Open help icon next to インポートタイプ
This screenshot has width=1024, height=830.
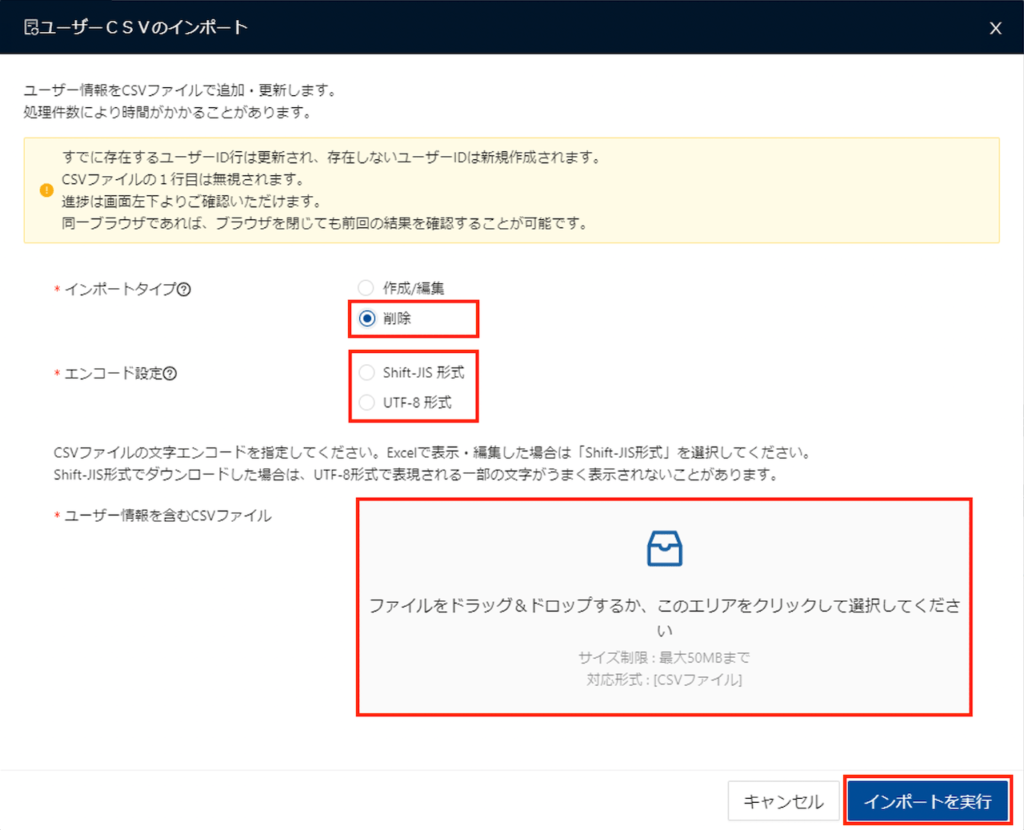[184, 289]
